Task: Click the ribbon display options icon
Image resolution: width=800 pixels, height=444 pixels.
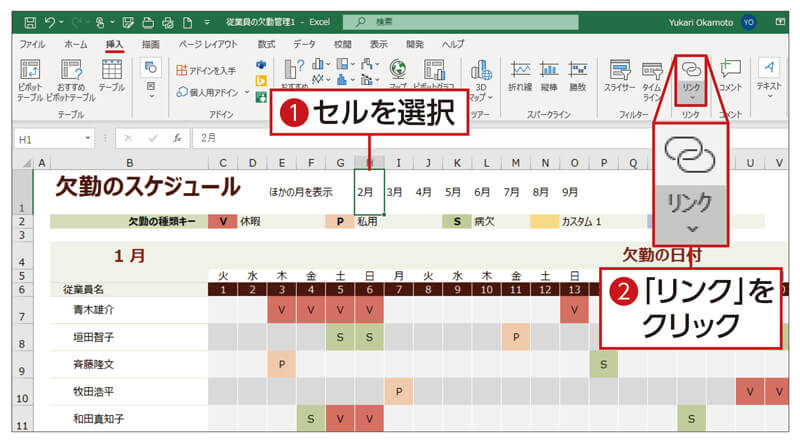Action: (x=780, y=22)
